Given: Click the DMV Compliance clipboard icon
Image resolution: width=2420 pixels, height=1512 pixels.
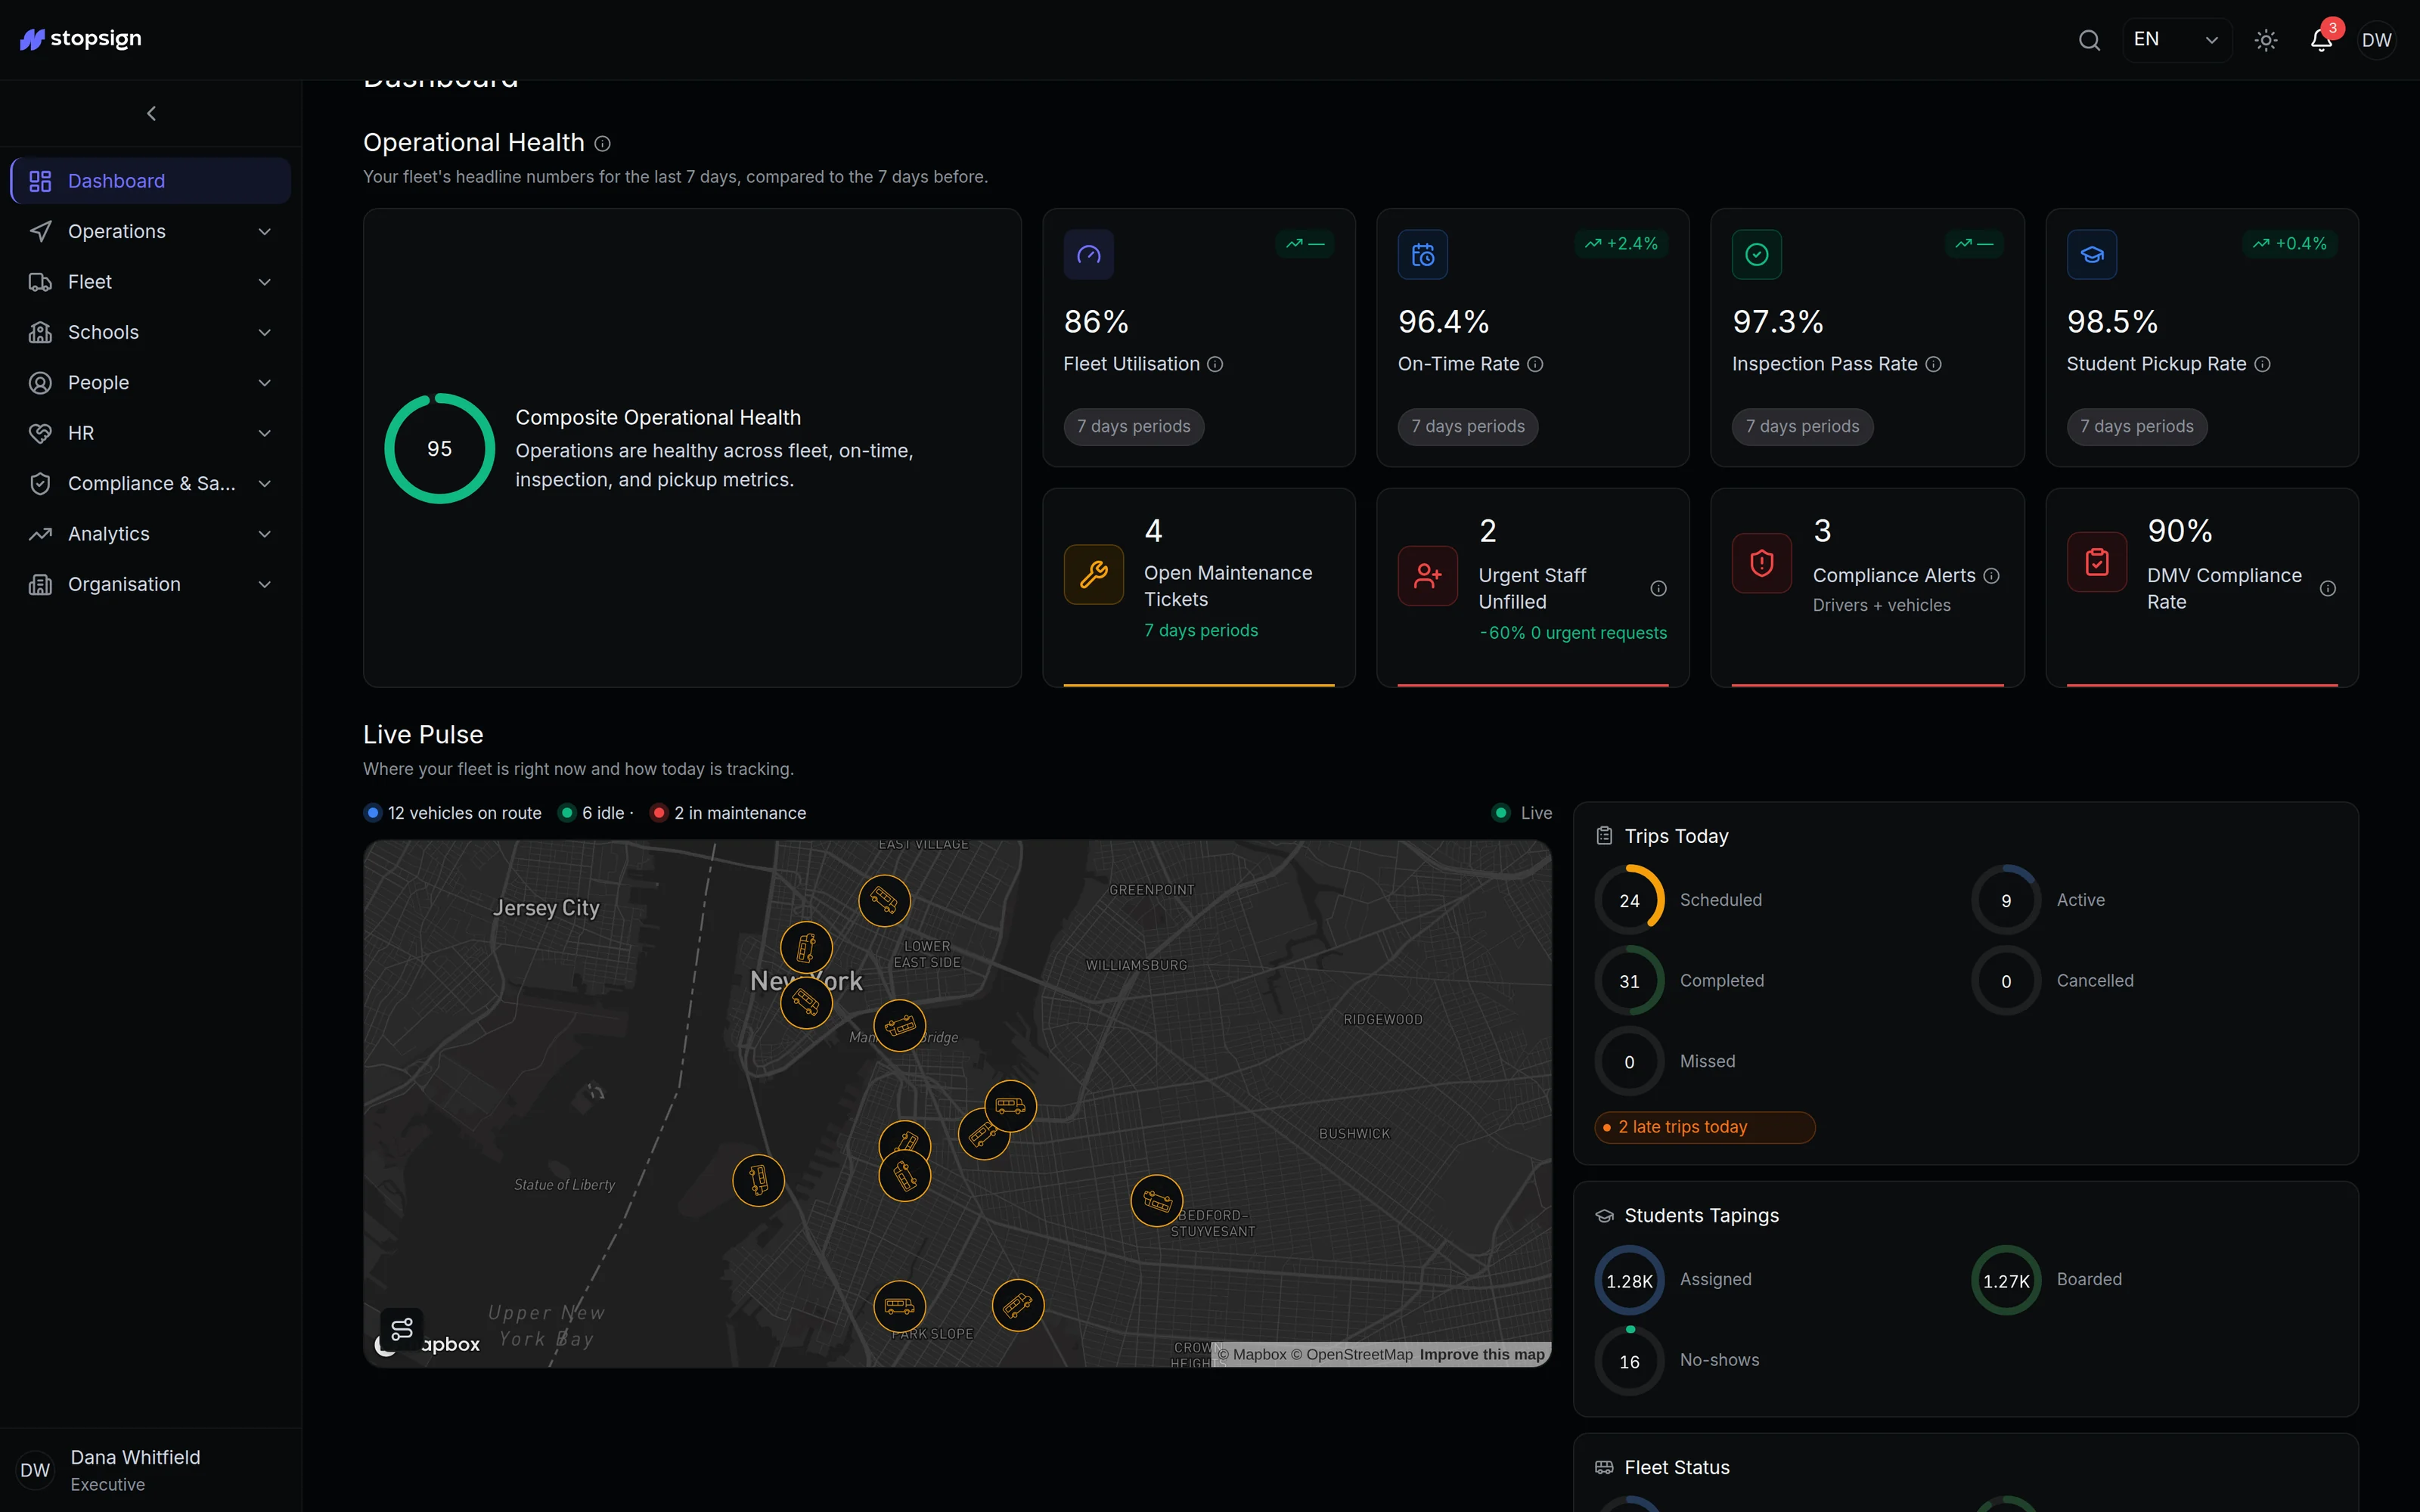Looking at the screenshot, I should (x=2097, y=562).
